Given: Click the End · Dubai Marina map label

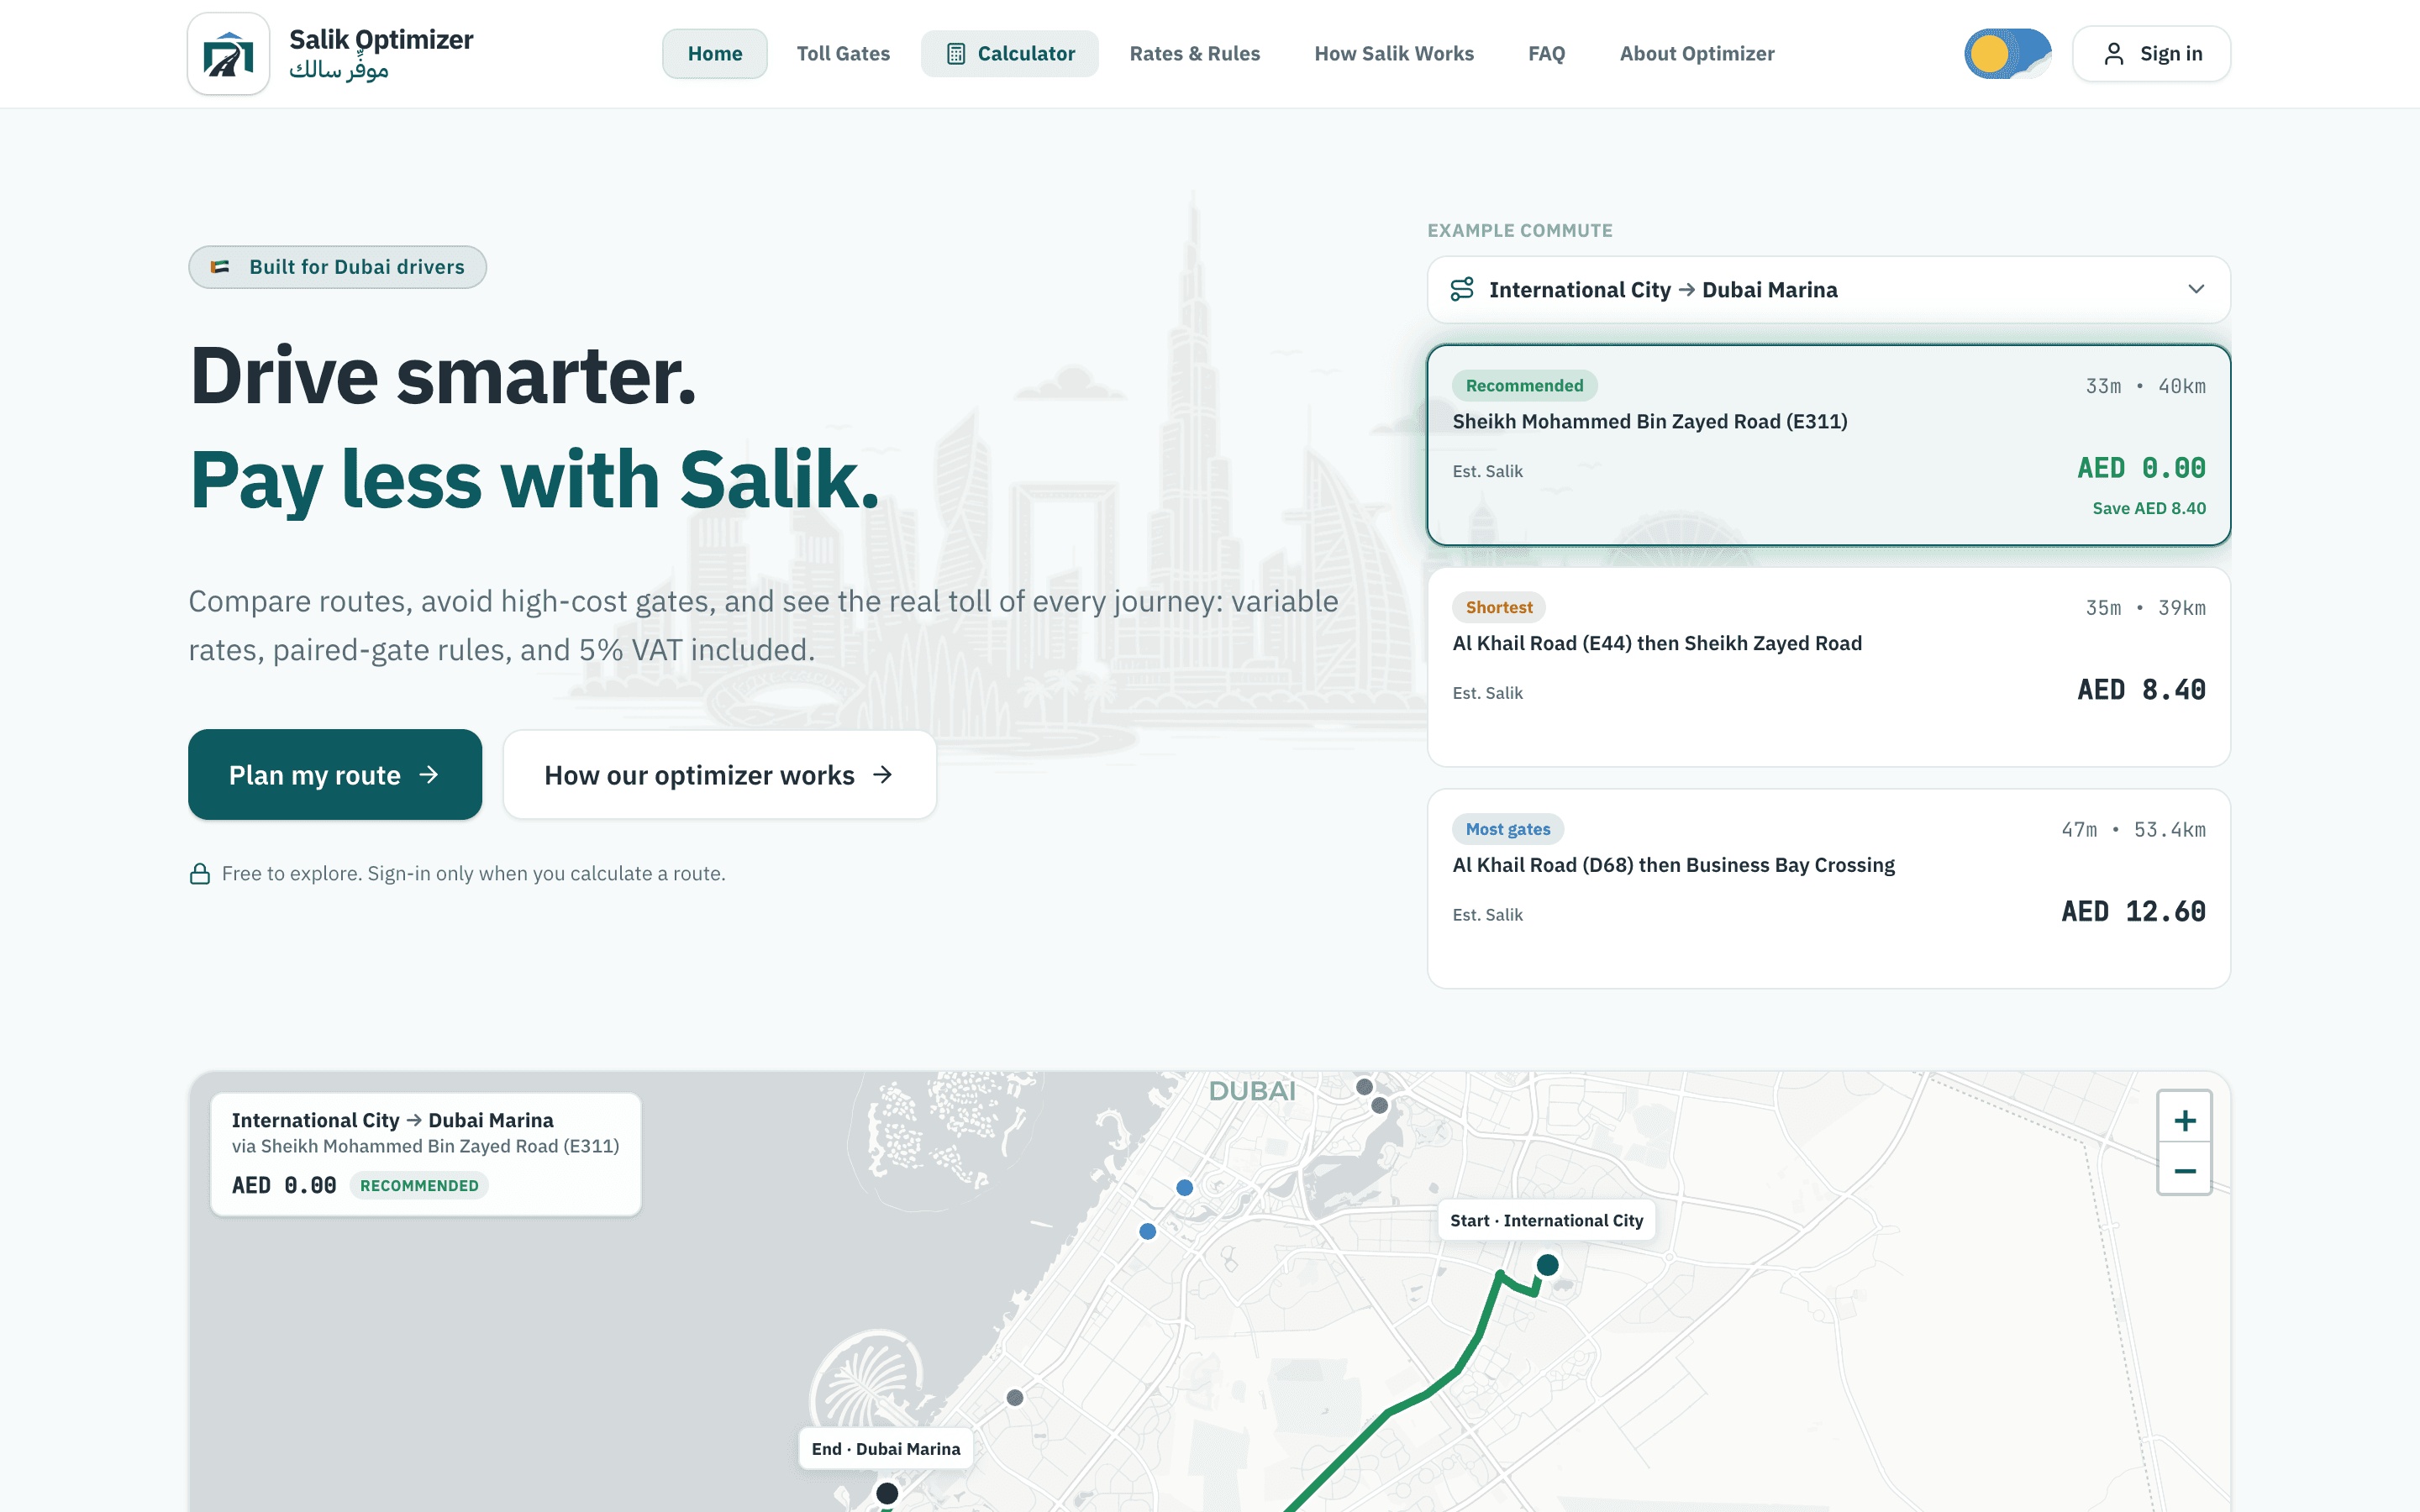Looking at the screenshot, I should (885, 1449).
